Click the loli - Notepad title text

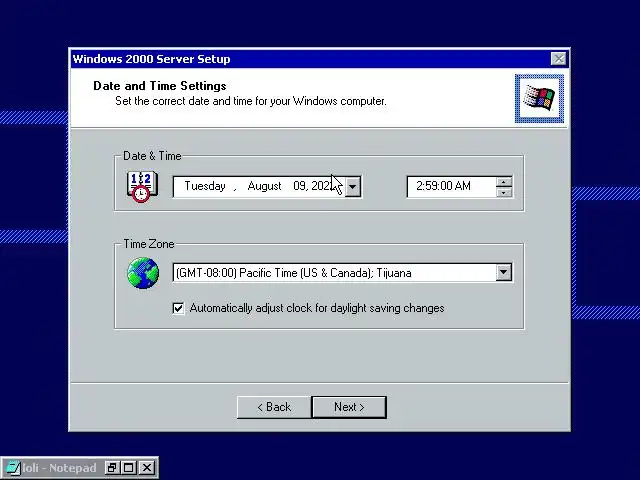[60, 468]
